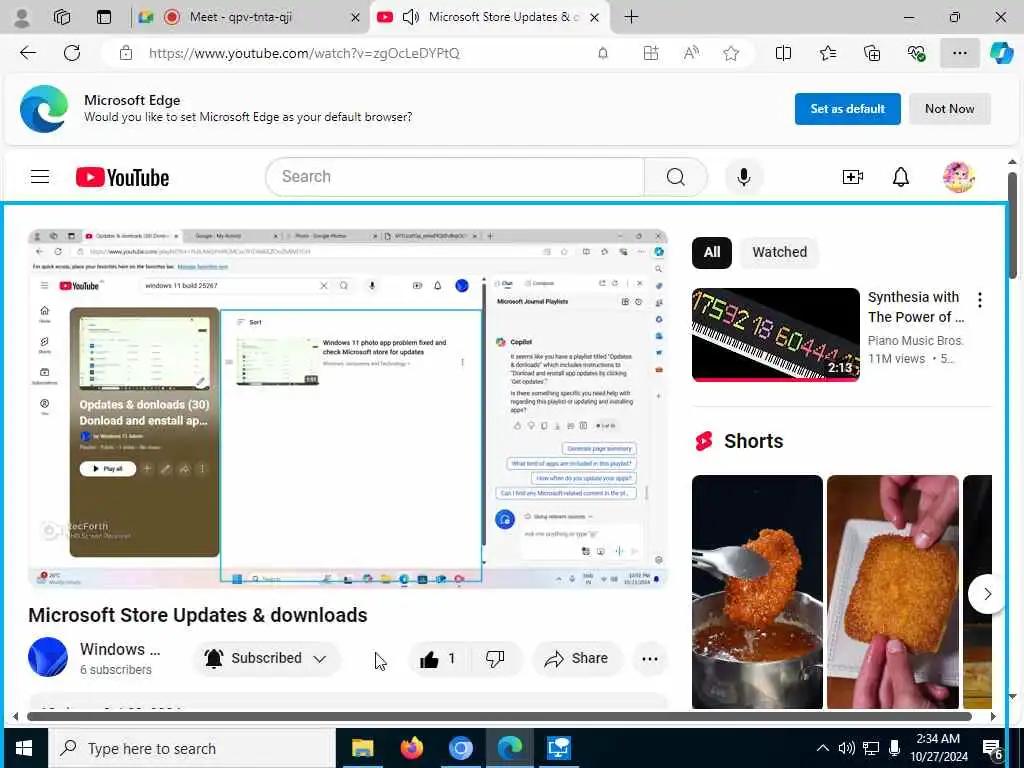Click the video player
Viewport: 1024px width, 768px height.
click(347, 408)
